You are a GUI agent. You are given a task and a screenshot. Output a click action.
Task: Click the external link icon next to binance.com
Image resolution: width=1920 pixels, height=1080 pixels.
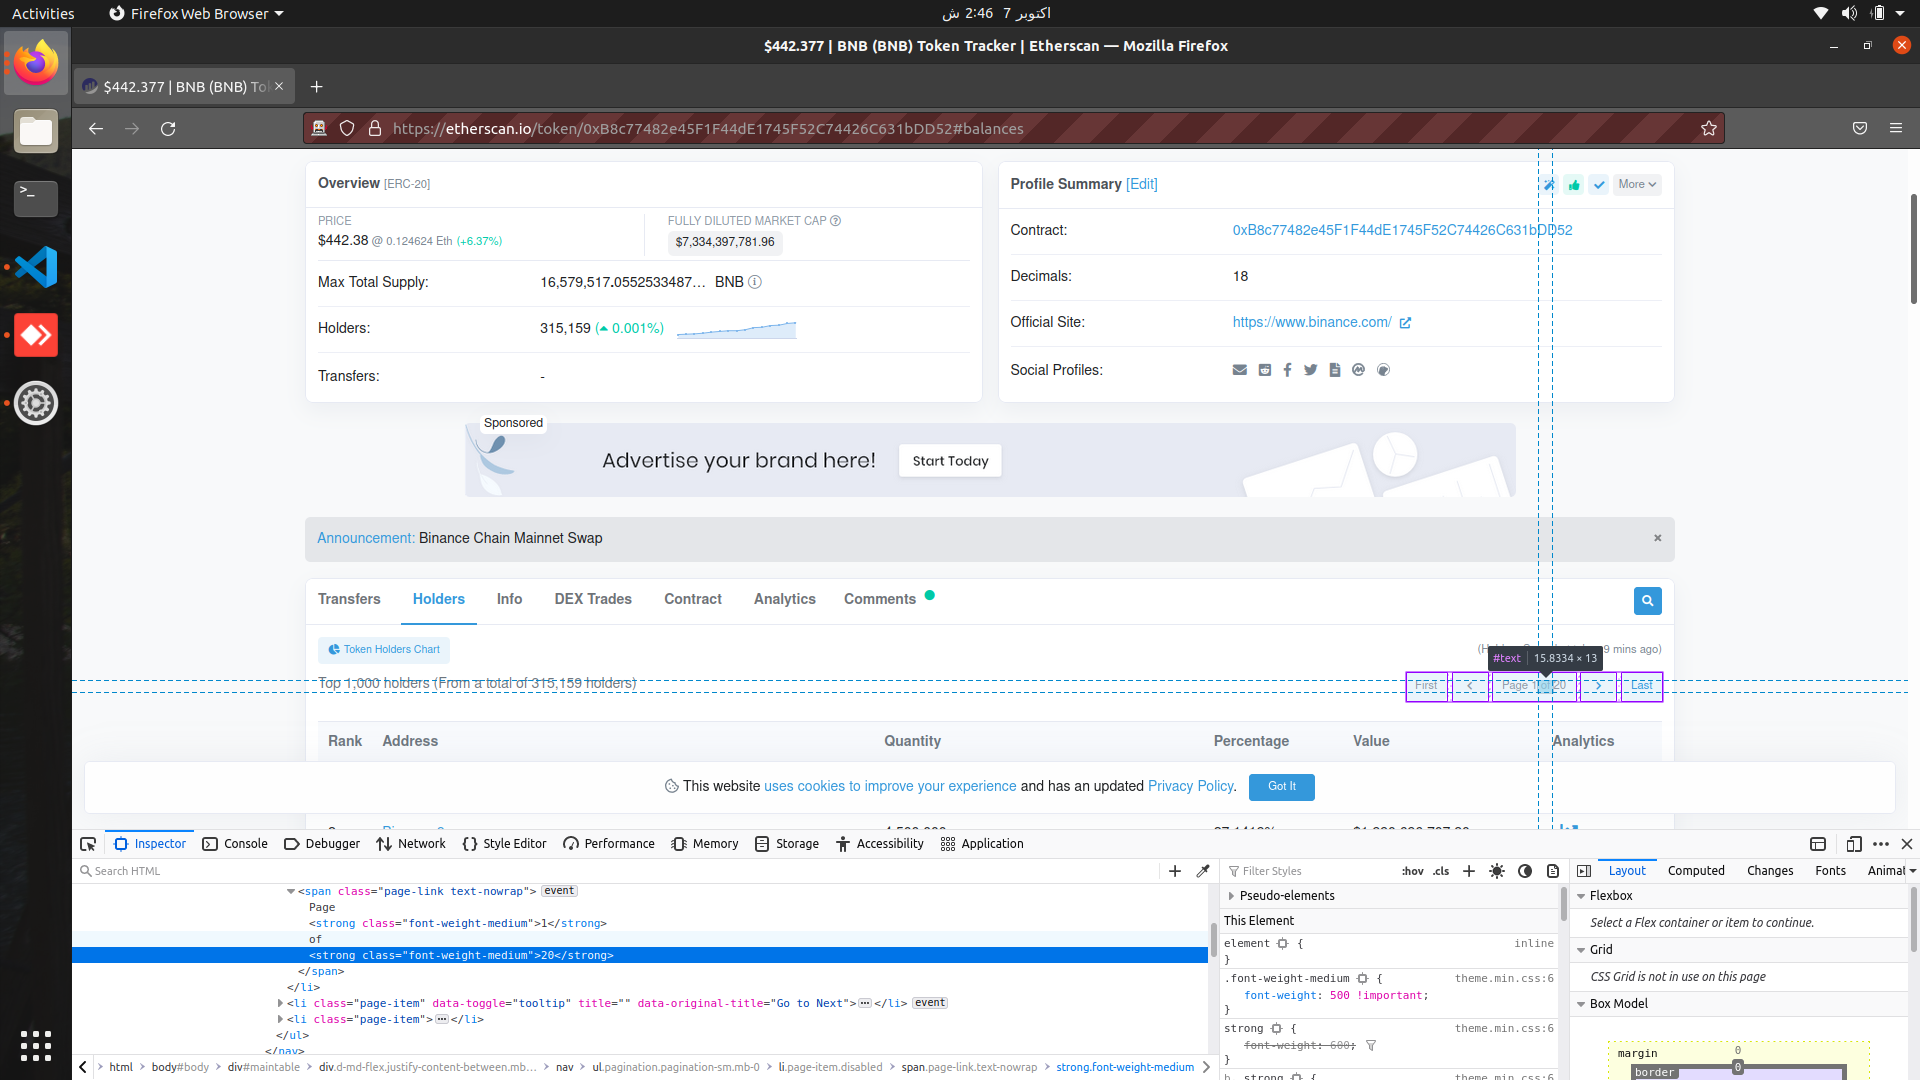pos(1405,323)
